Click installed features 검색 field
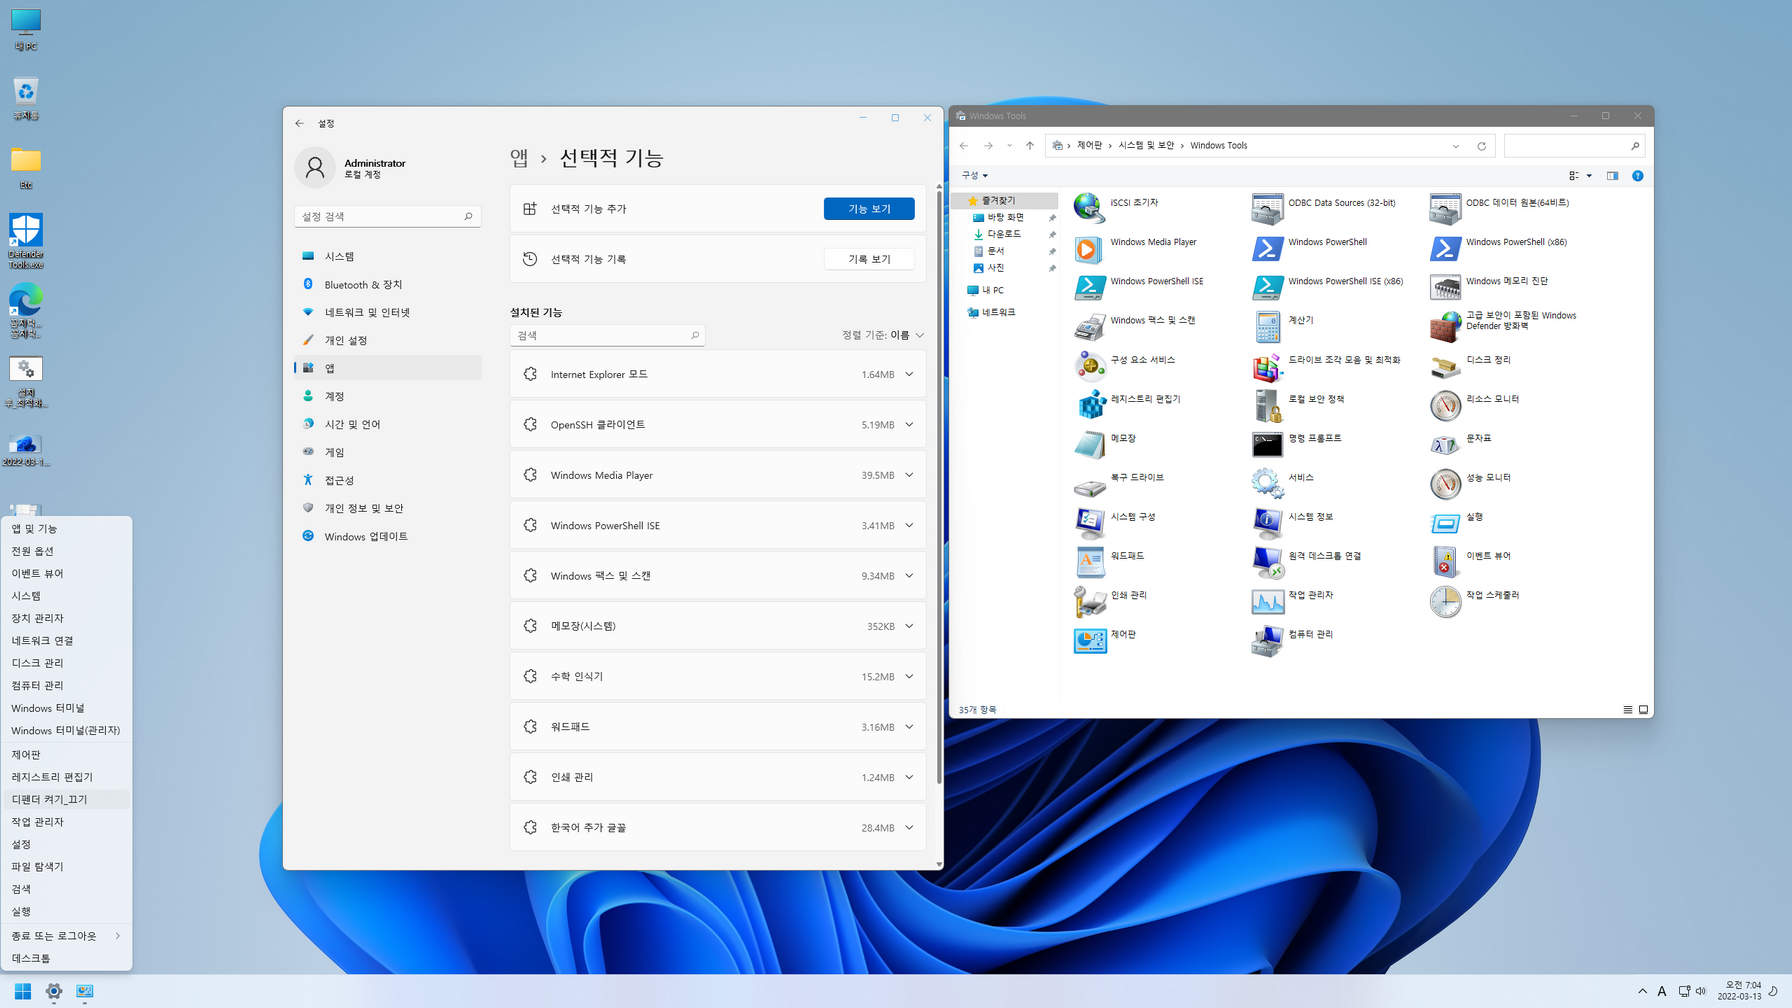 [607, 335]
